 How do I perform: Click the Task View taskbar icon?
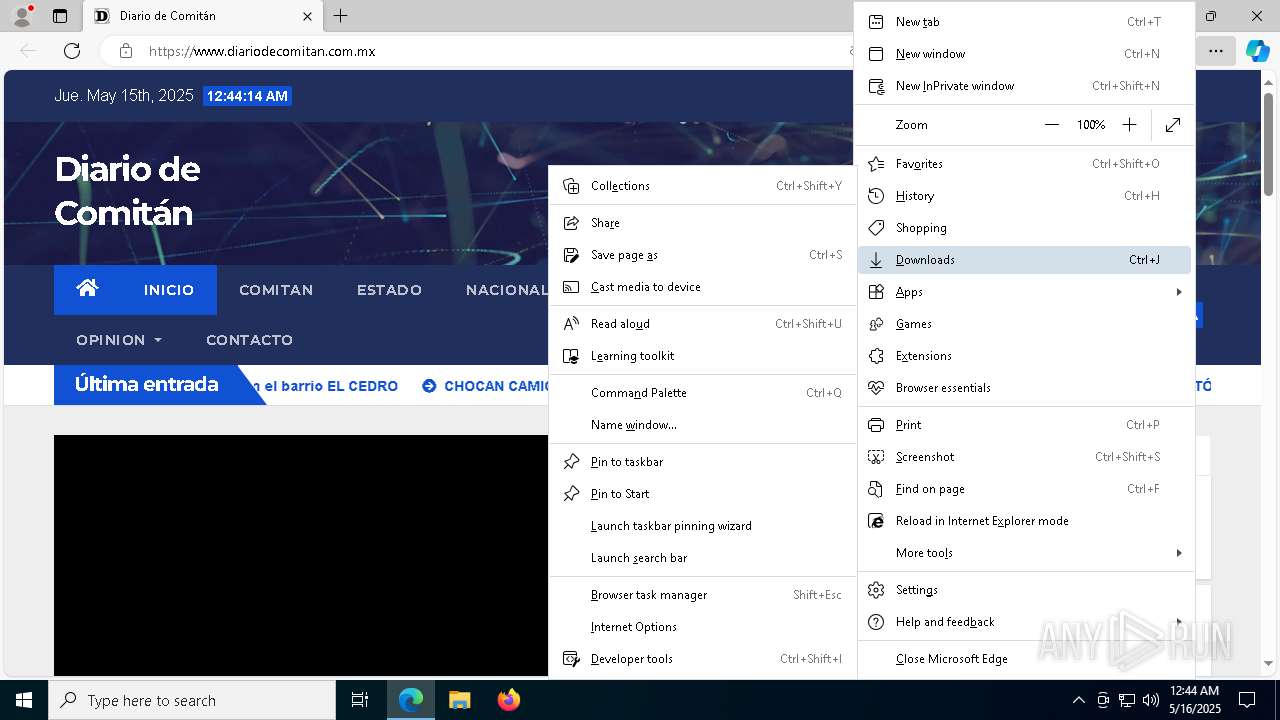pos(360,700)
